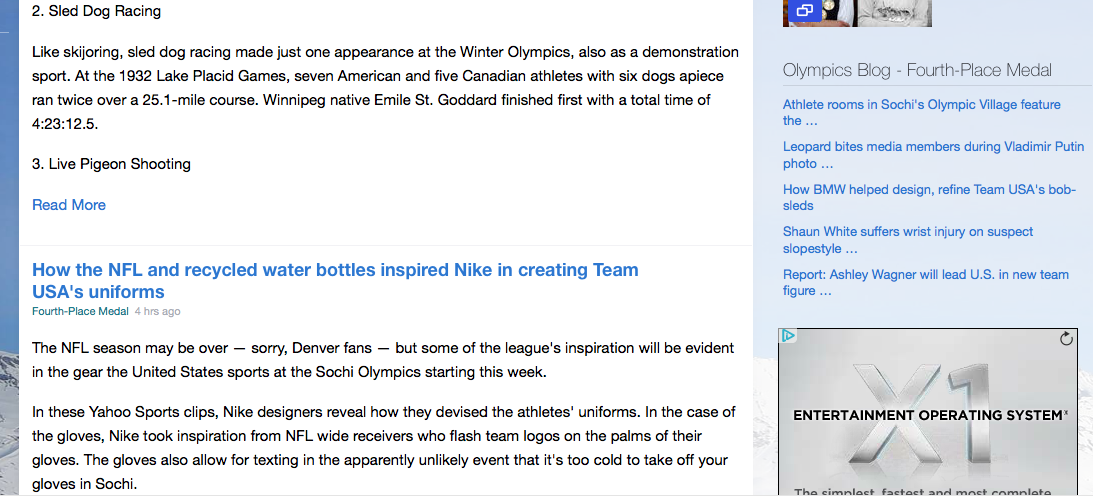The width and height of the screenshot is (1093, 496).
Task: Click the Fourth-Place Medal source label
Action: (x=80, y=311)
